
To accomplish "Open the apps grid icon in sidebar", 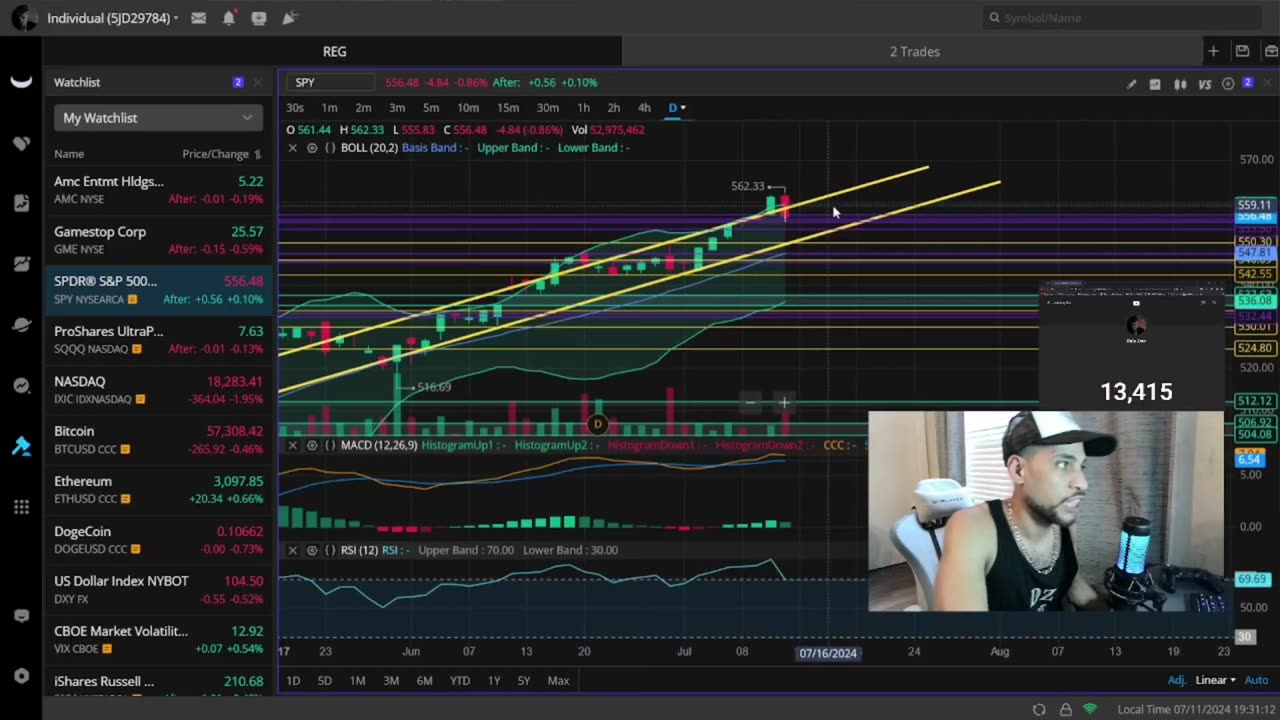I will point(21,507).
